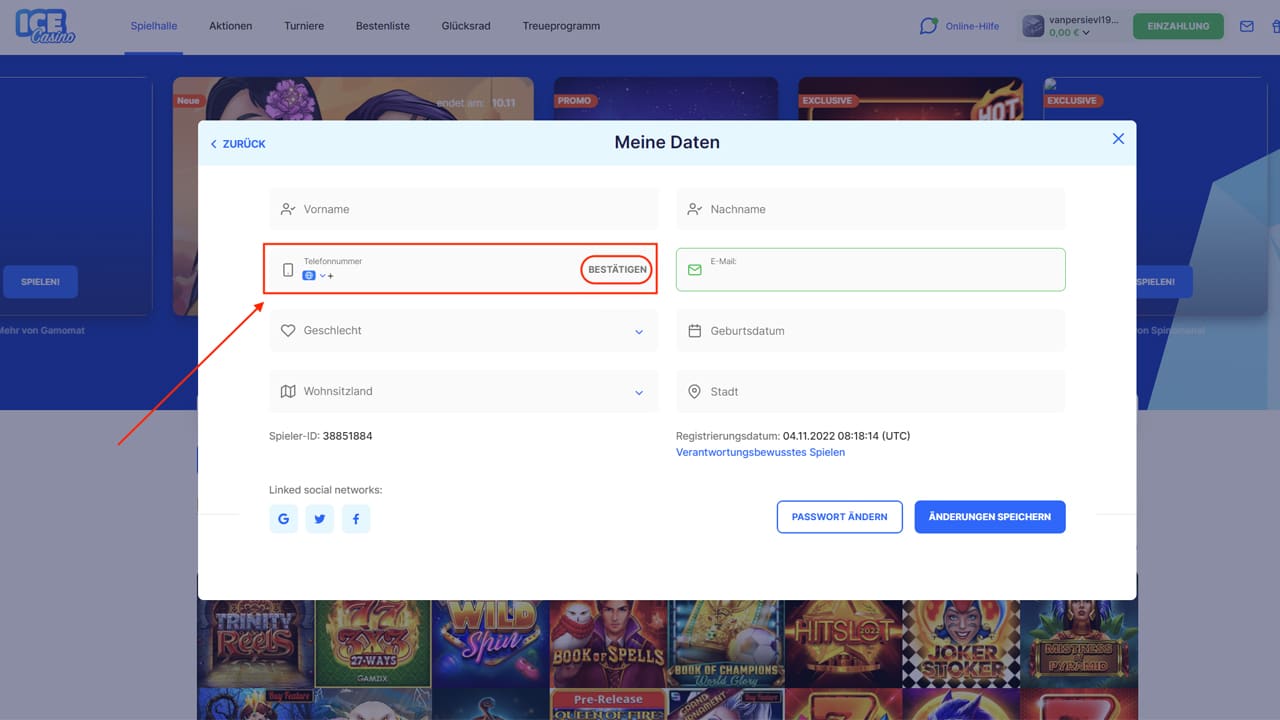Open the Glücksrad menu item
Viewport: 1280px width, 720px height.
[466, 26]
